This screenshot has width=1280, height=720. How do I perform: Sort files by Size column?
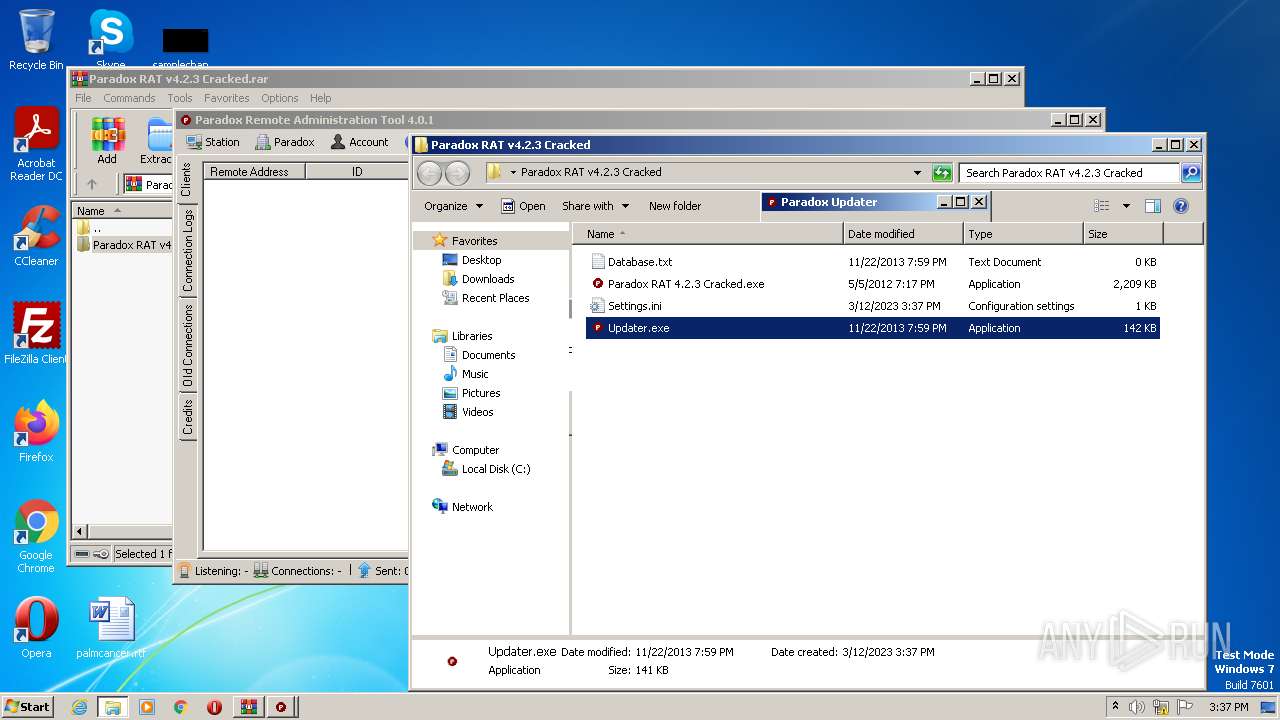click(x=1123, y=234)
